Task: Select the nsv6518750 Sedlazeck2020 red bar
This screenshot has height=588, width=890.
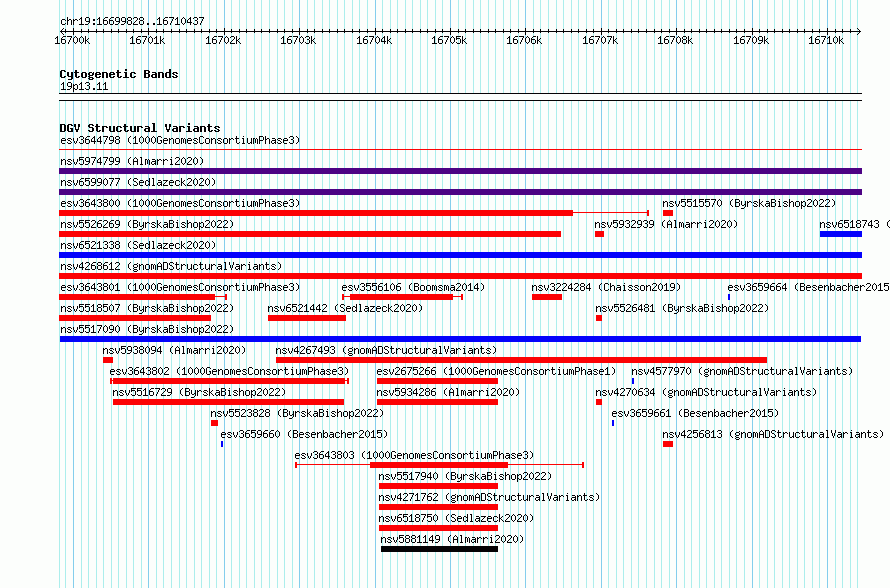Action: [438, 528]
